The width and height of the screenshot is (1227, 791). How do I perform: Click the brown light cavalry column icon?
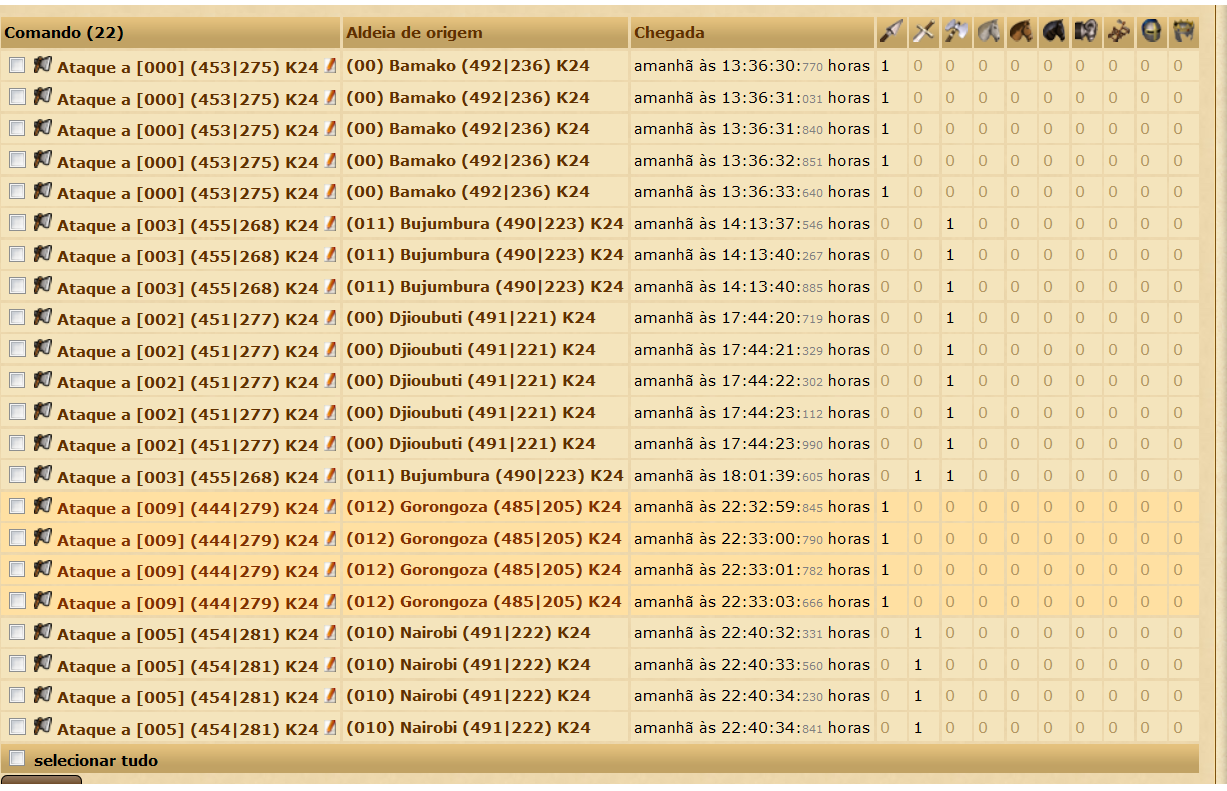click(1021, 32)
